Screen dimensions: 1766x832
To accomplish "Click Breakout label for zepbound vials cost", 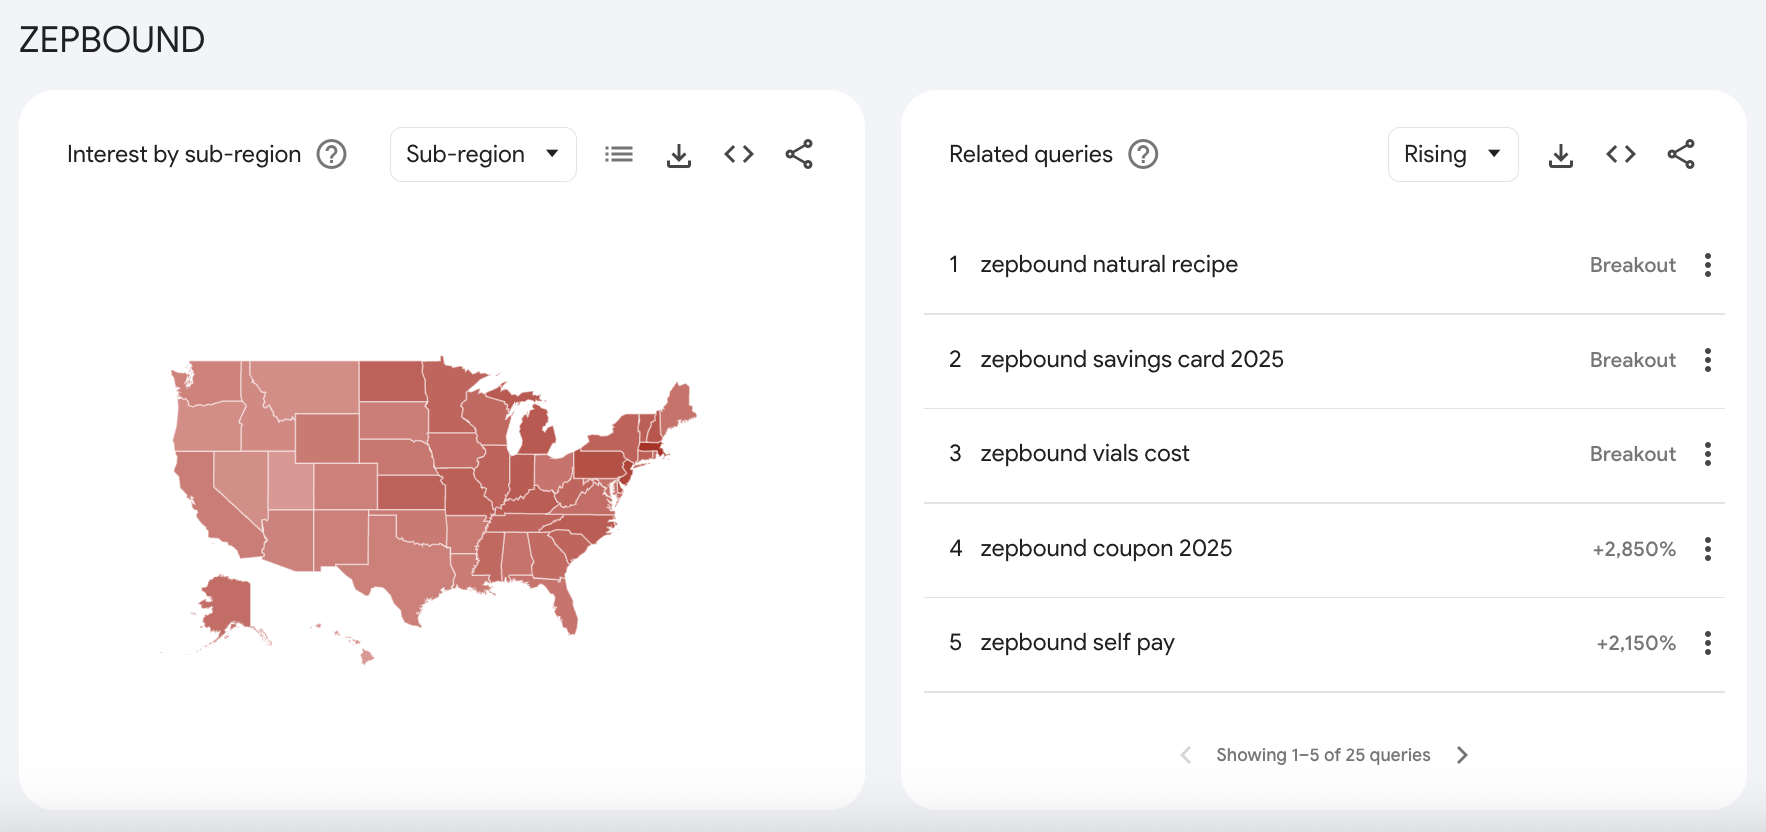I will pos(1633,454).
